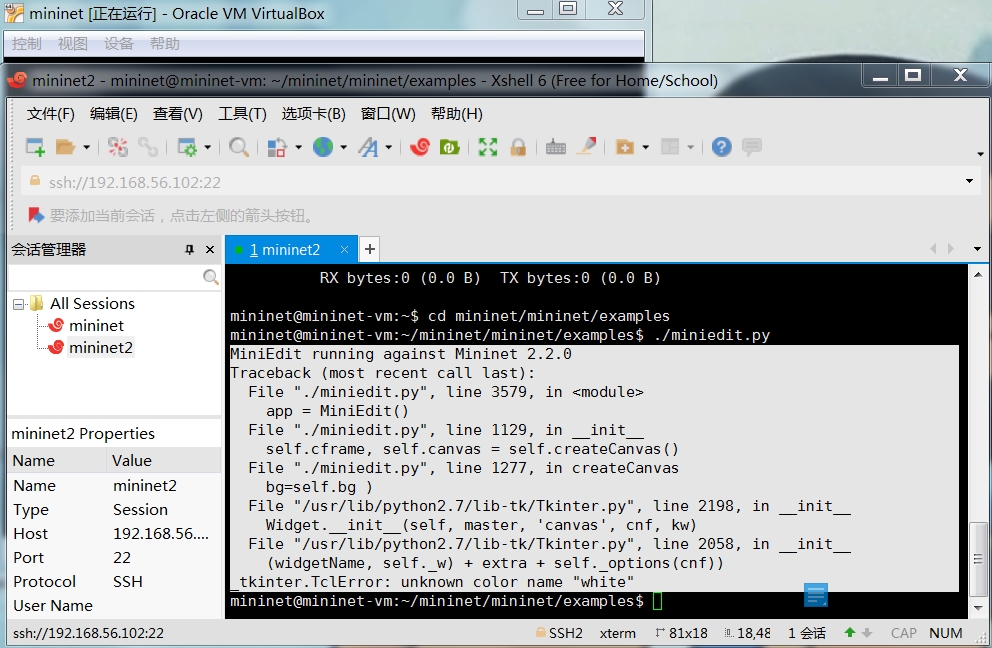The image size is (992, 648).
Task: Click the terminal vertical scrollbar thumb
Action: point(978,559)
